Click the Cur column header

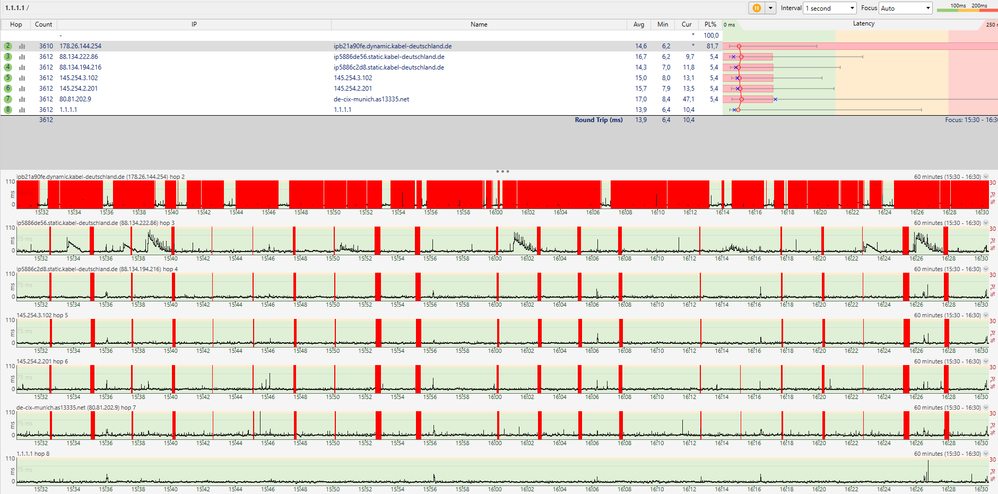[687, 24]
